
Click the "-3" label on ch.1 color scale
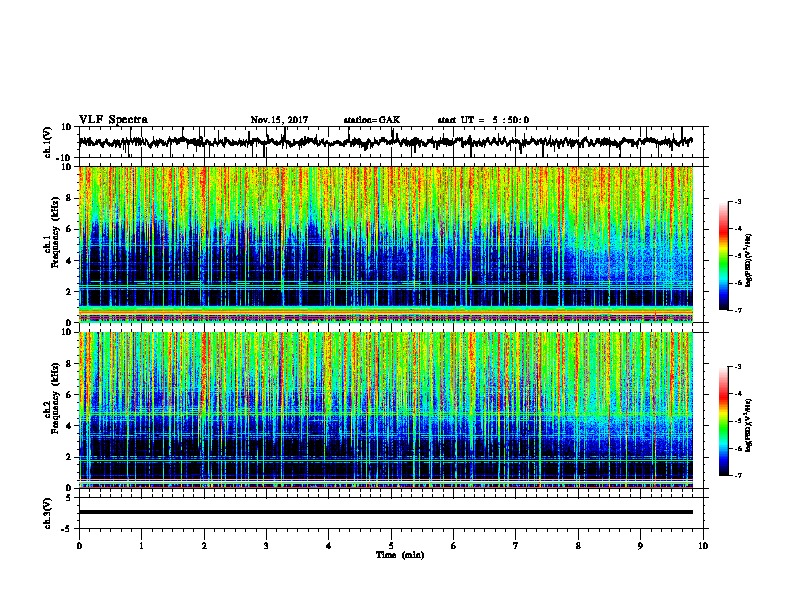click(x=737, y=202)
